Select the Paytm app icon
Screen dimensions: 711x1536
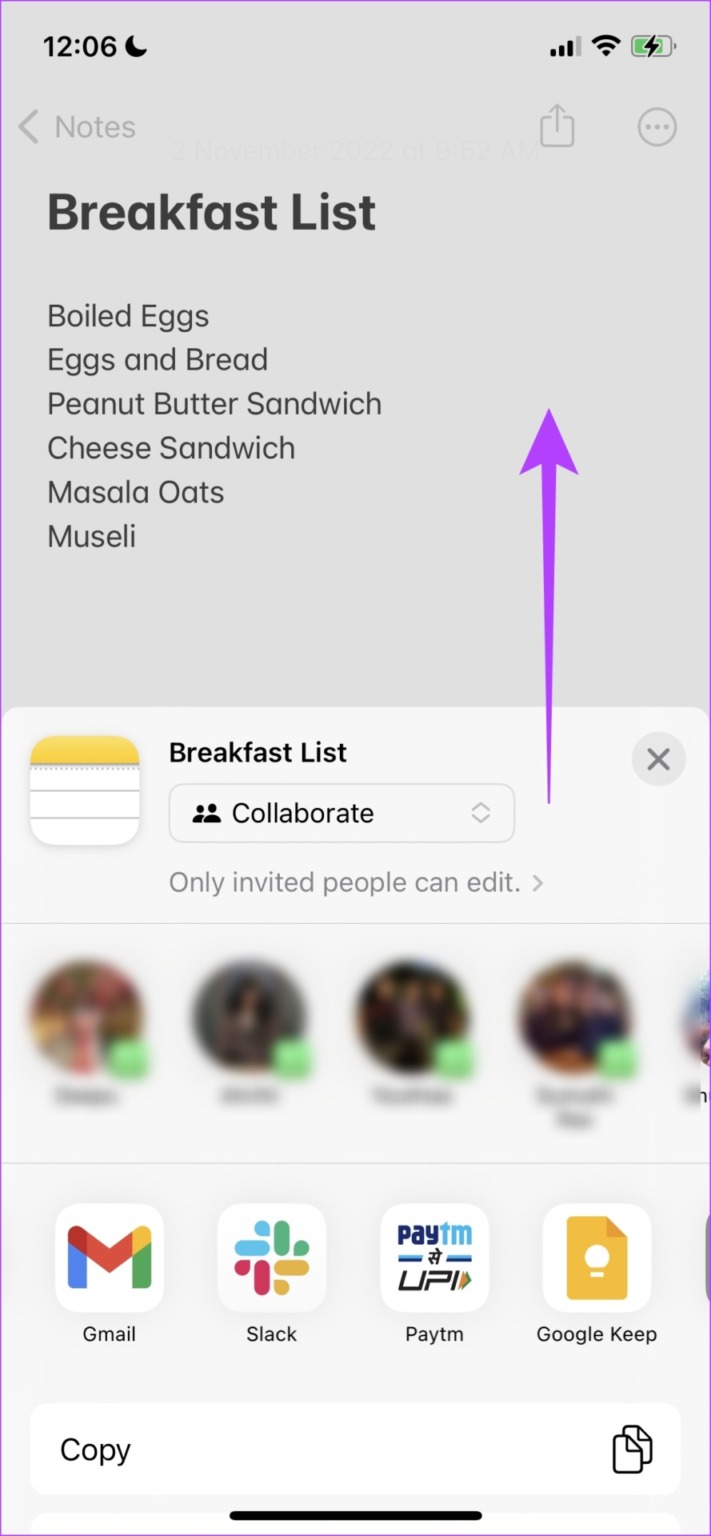coord(434,1258)
